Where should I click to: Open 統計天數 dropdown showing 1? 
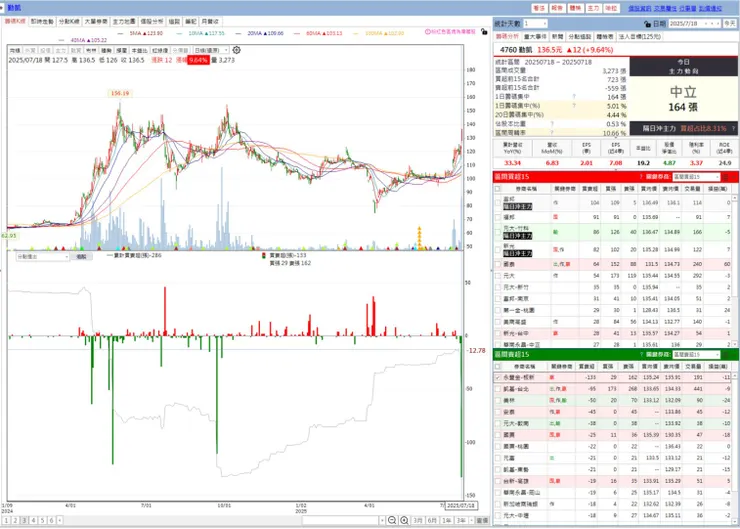pyautogui.click(x=535, y=23)
